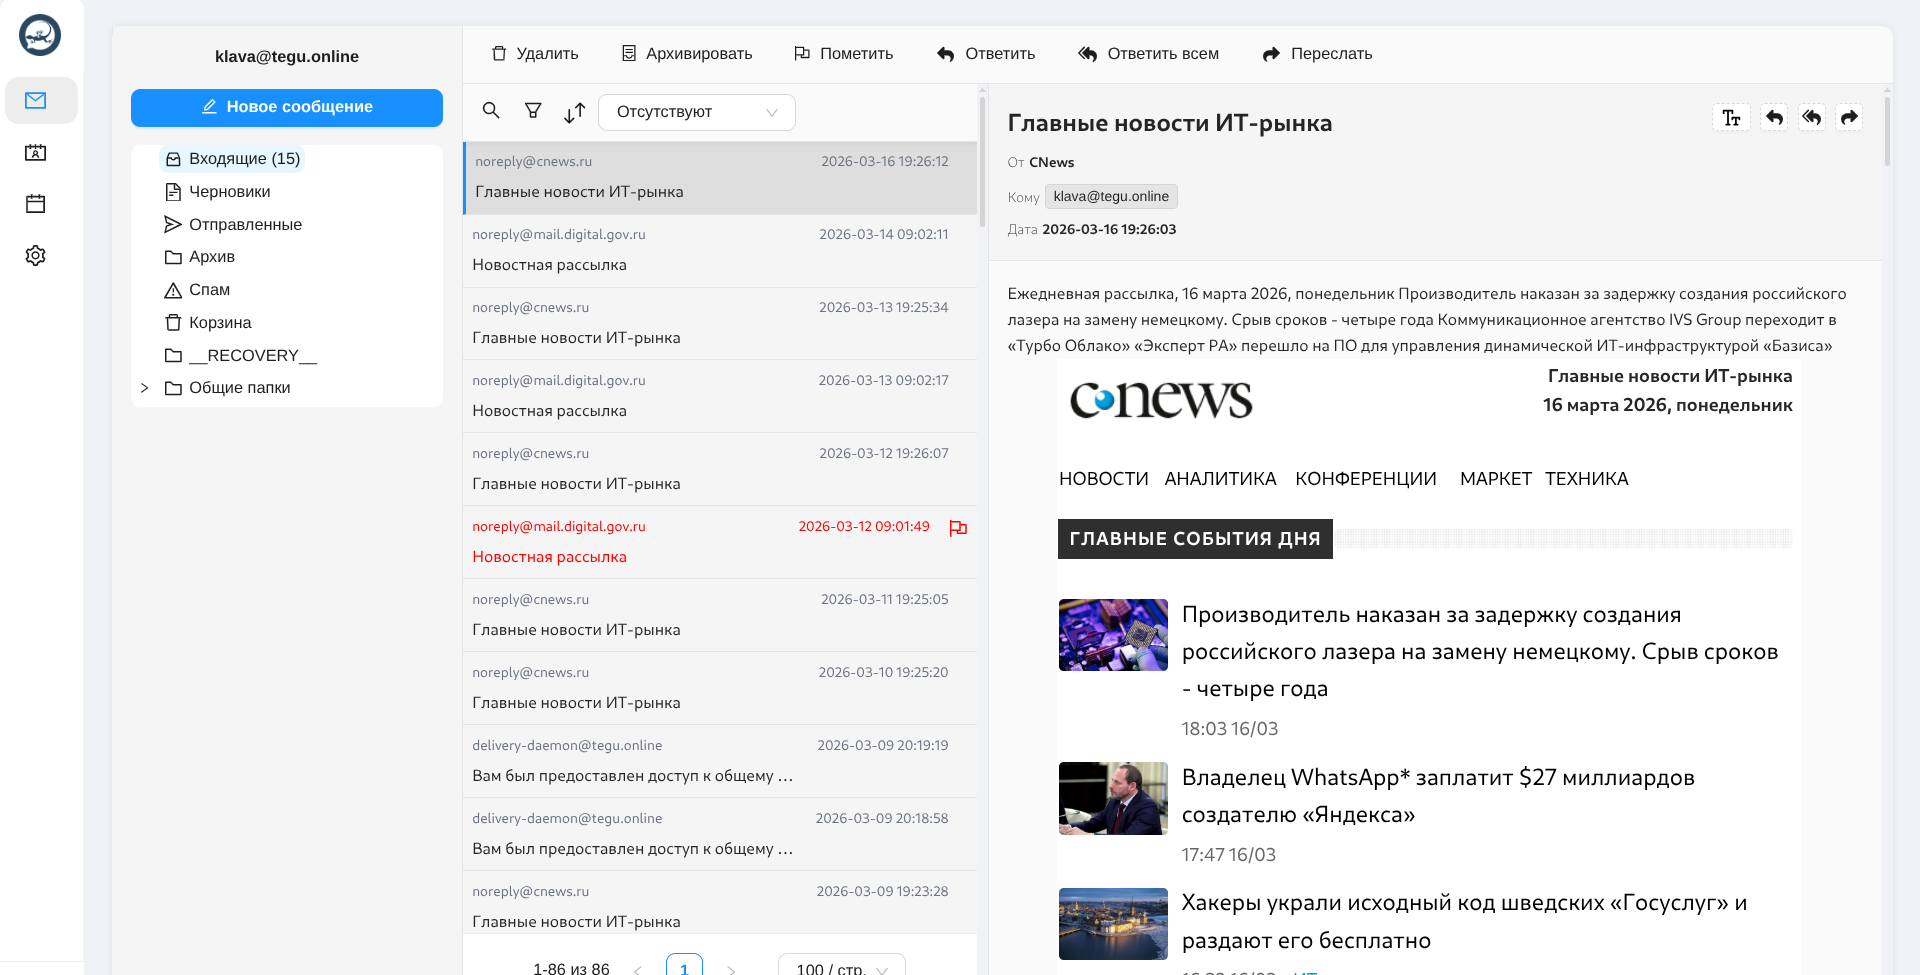
Task: Open the mail section in sidebar
Action: tap(36, 100)
